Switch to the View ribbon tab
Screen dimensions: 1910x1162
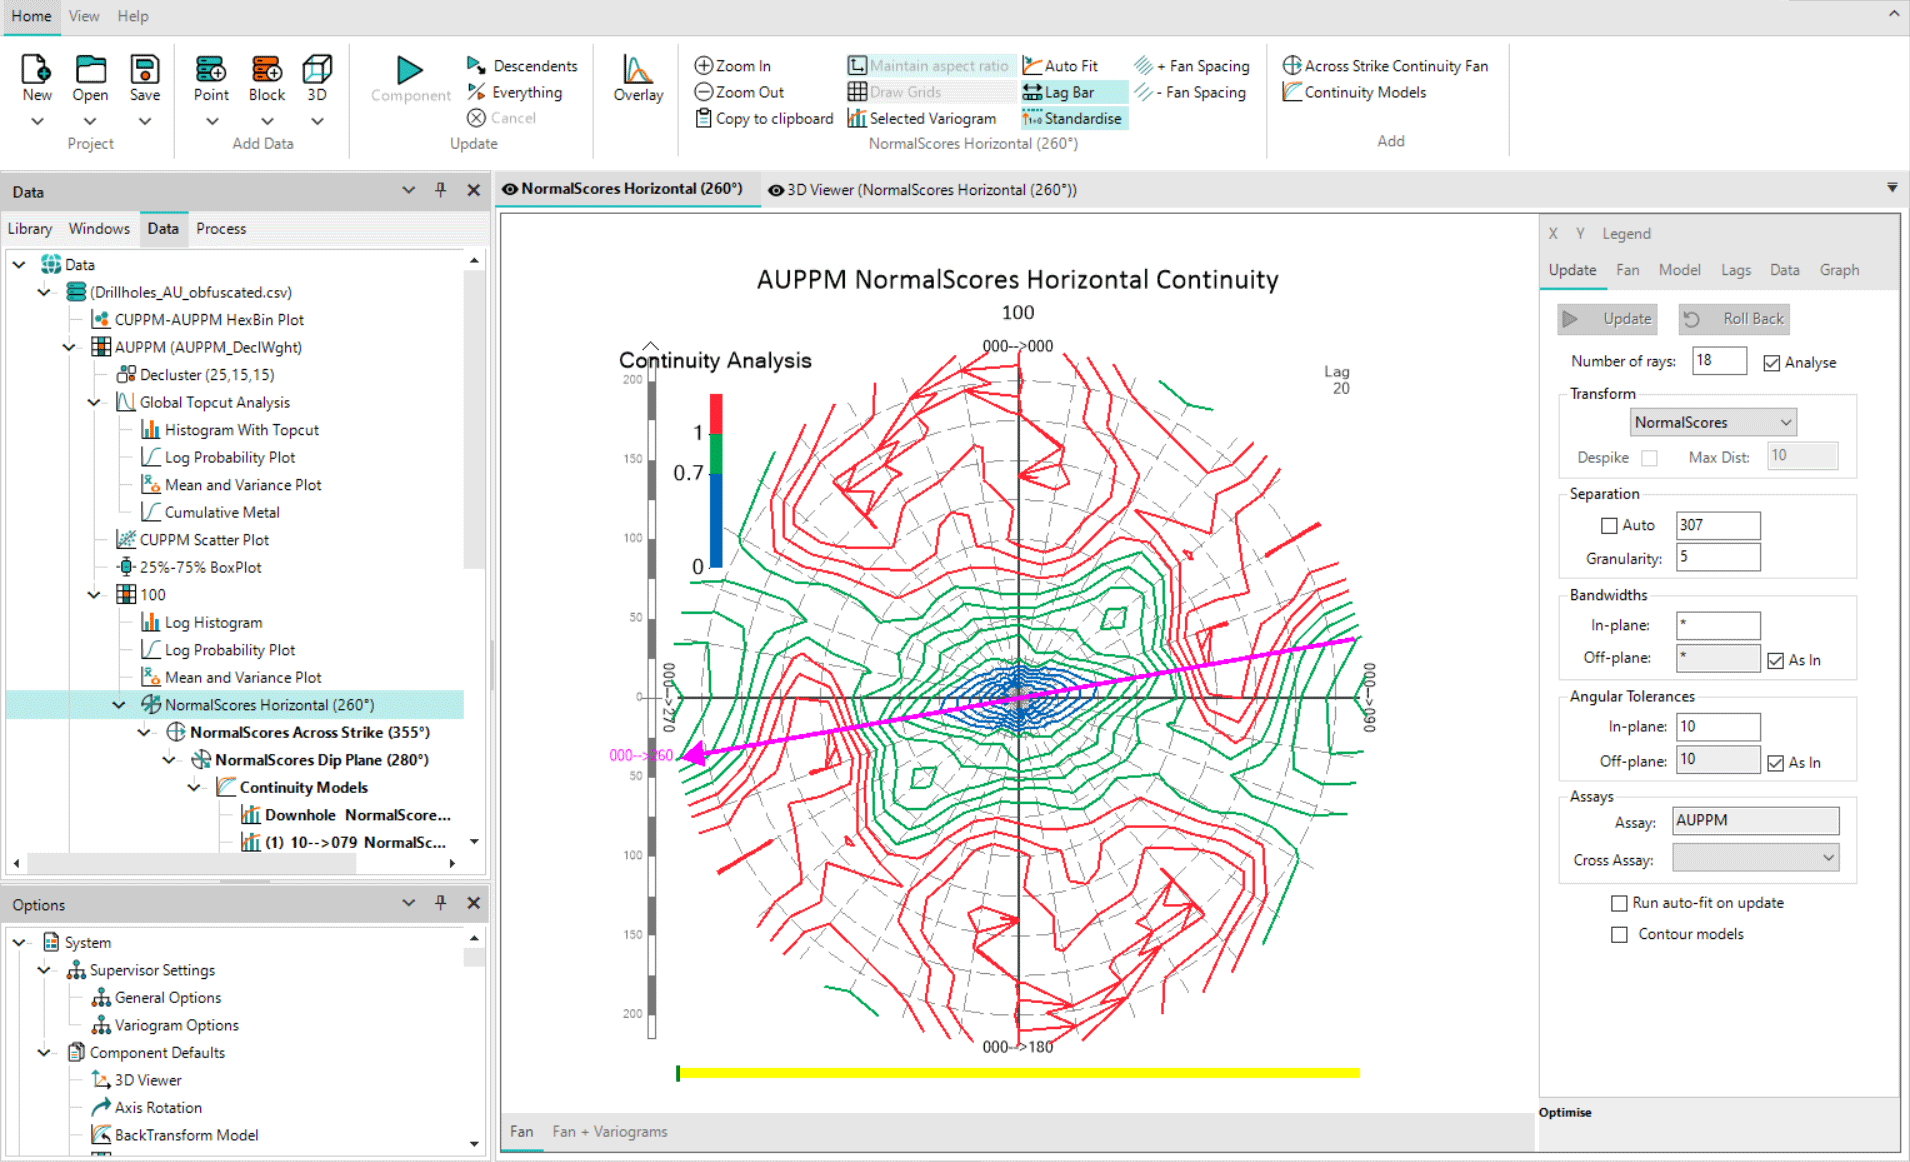[84, 16]
